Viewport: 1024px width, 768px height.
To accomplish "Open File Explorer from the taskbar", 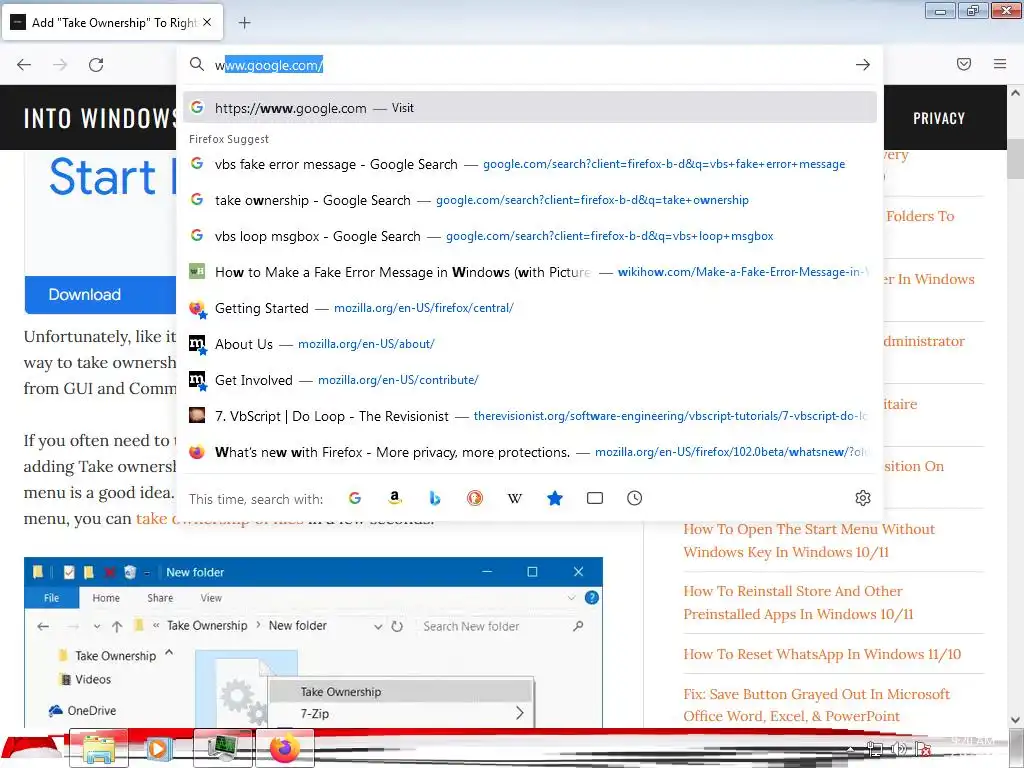I will click(x=99, y=748).
